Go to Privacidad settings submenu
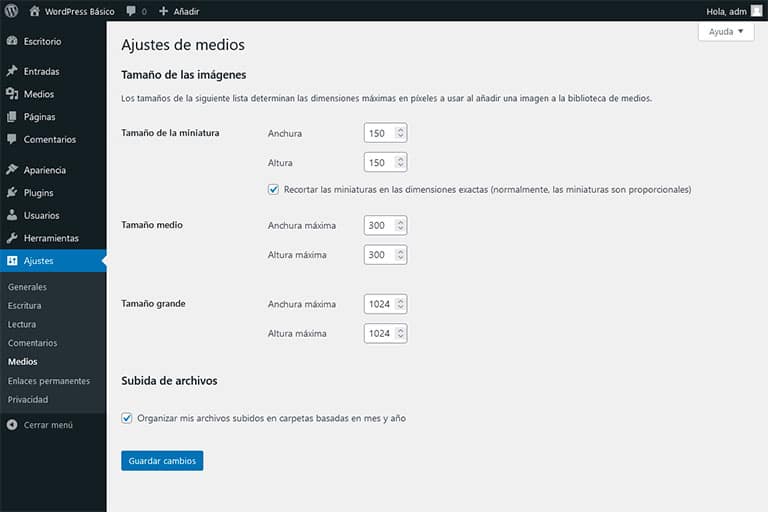Viewport: 768px width, 512px height. [28, 399]
